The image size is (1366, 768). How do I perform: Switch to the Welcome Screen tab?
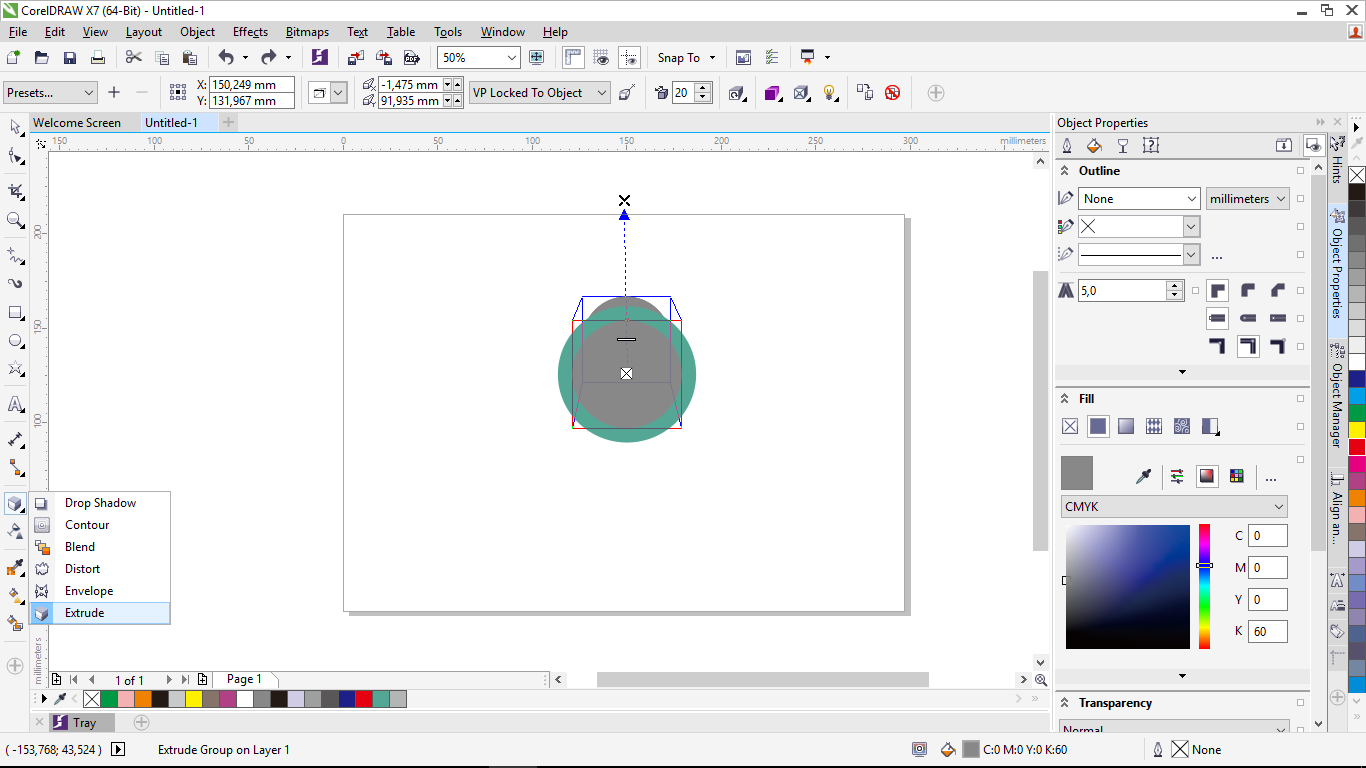(78, 122)
